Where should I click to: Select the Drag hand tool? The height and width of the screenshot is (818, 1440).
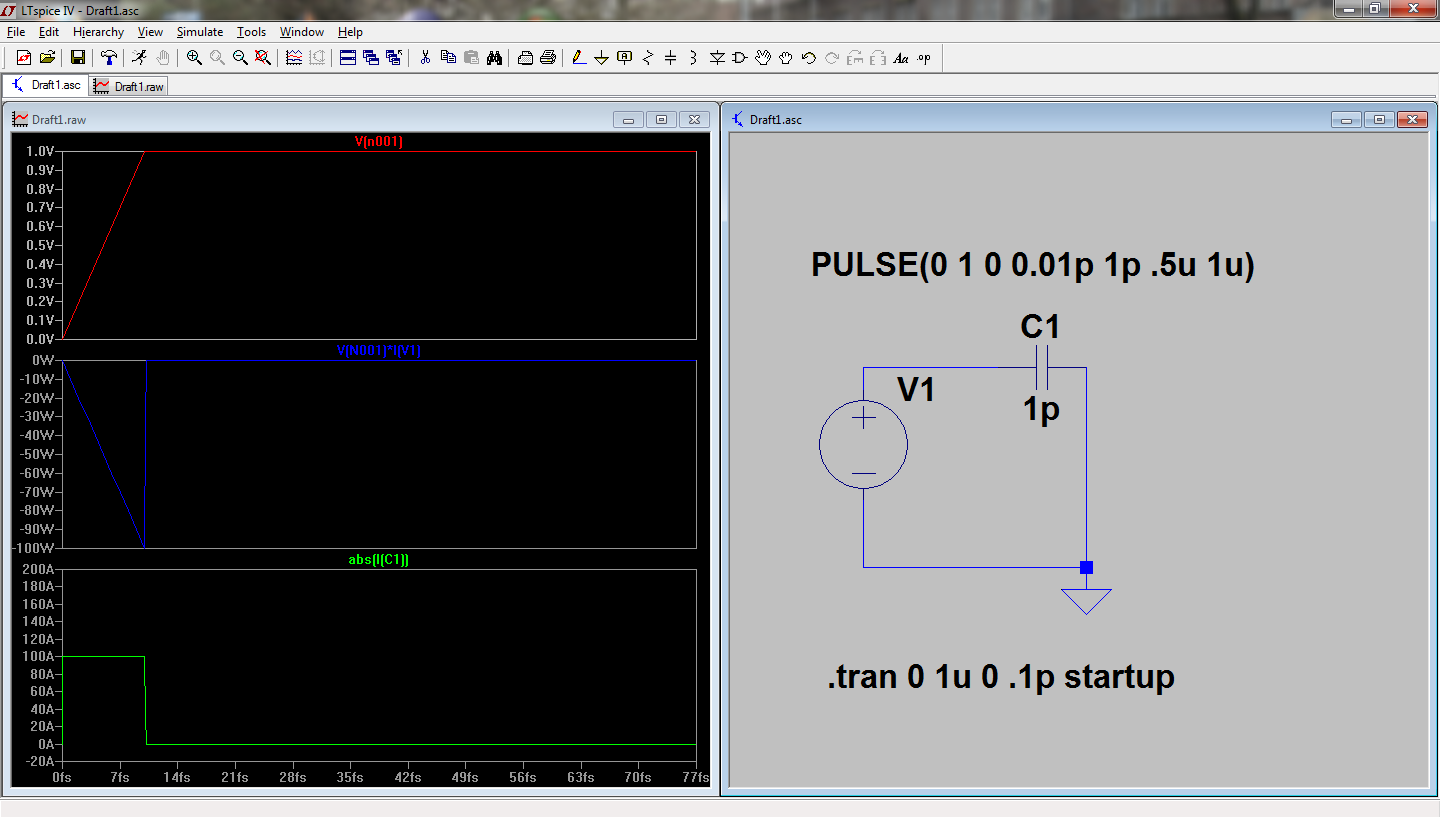pyautogui.click(x=786, y=58)
